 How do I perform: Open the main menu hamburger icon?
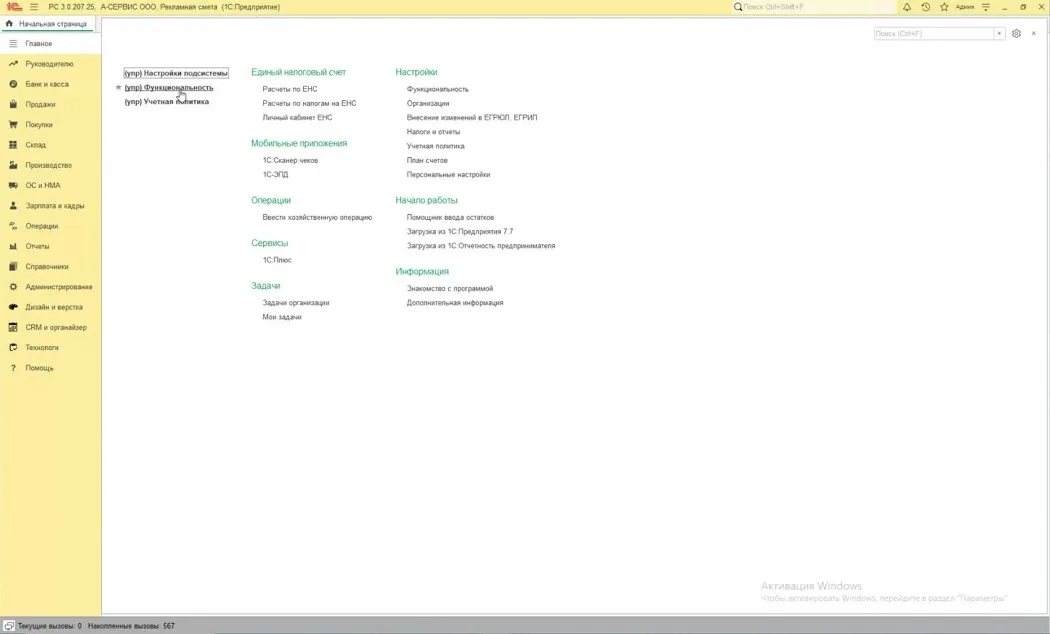(34, 7)
